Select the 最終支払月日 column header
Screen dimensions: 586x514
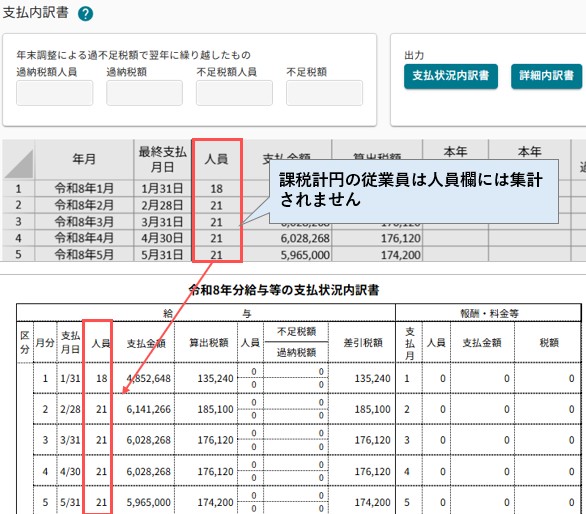163,160
